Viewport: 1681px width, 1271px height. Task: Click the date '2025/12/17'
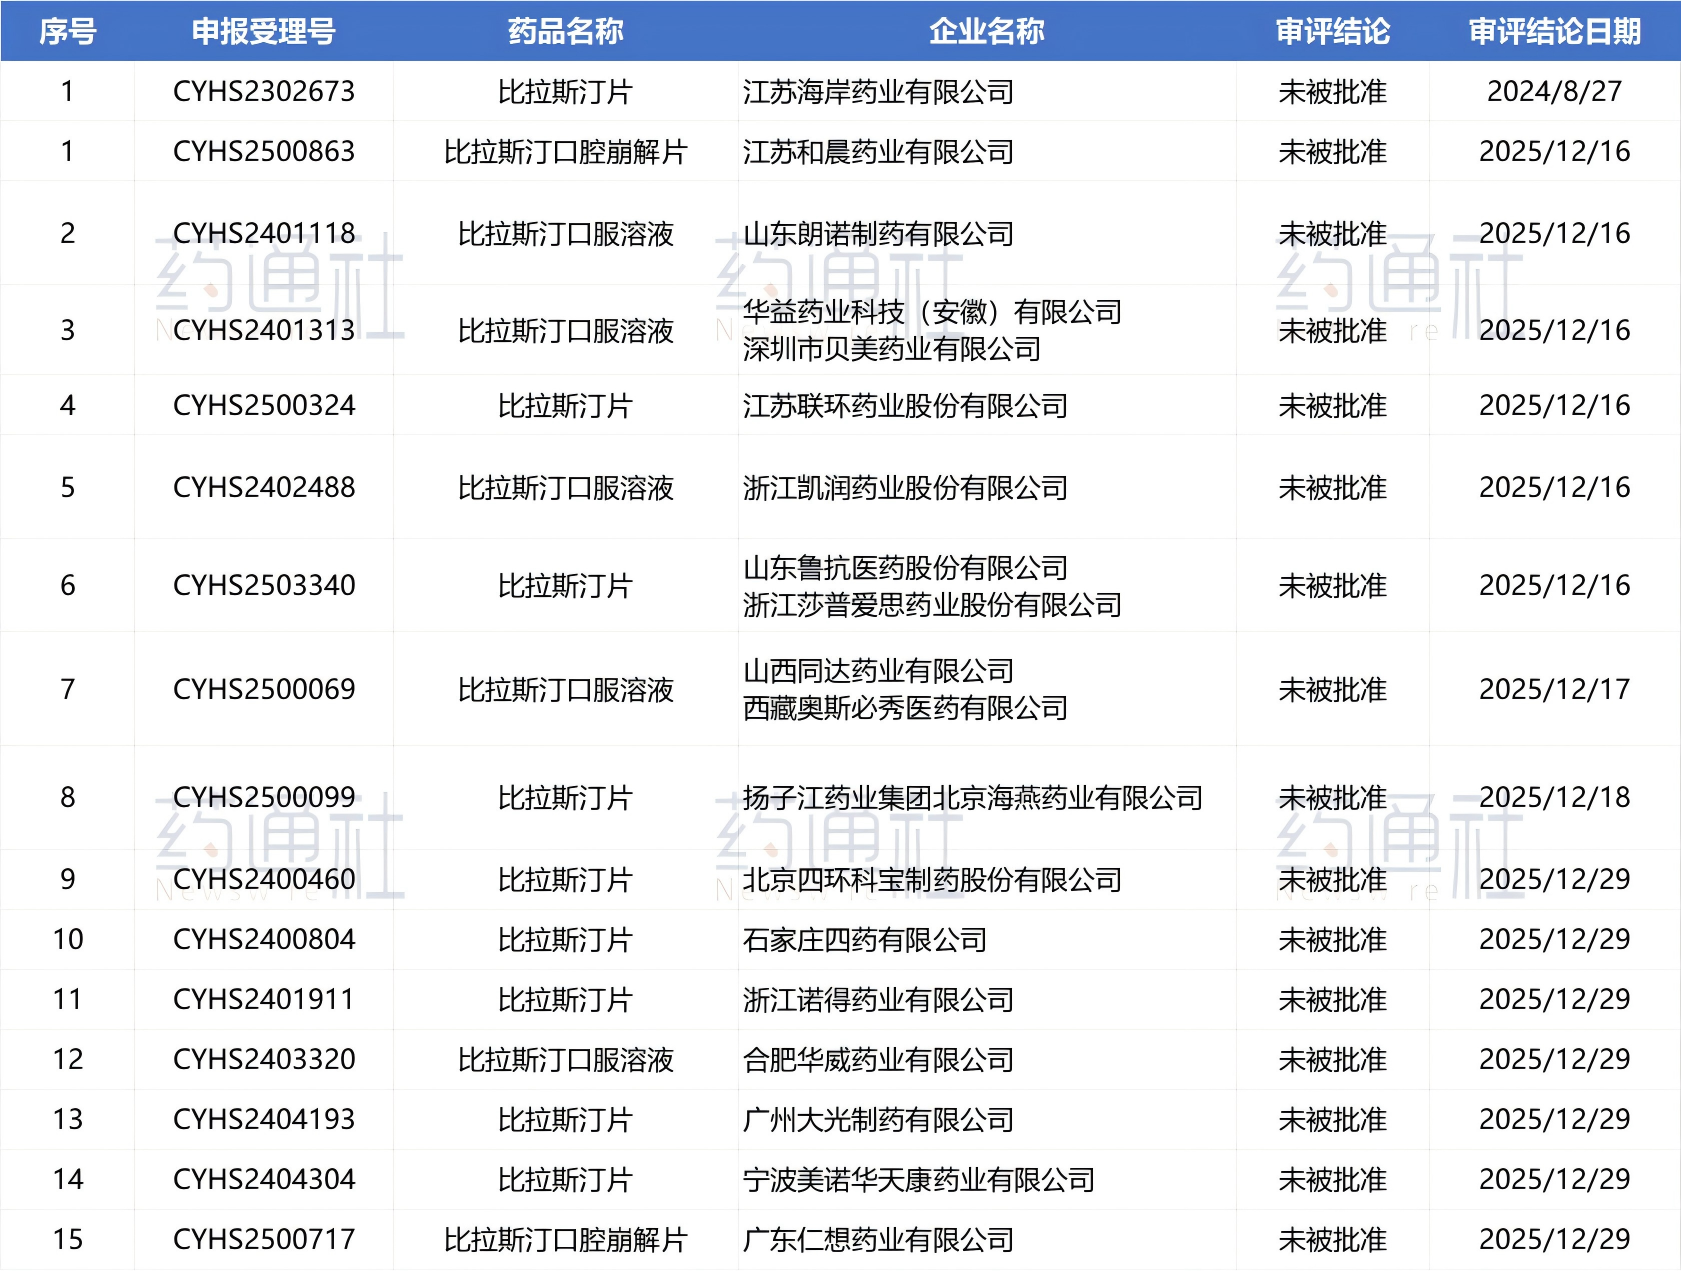pyautogui.click(x=1555, y=690)
